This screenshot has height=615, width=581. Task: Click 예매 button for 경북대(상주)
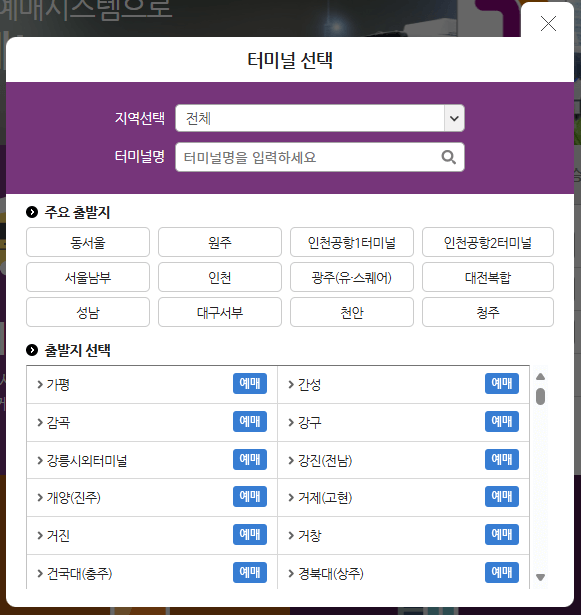click(x=502, y=573)
